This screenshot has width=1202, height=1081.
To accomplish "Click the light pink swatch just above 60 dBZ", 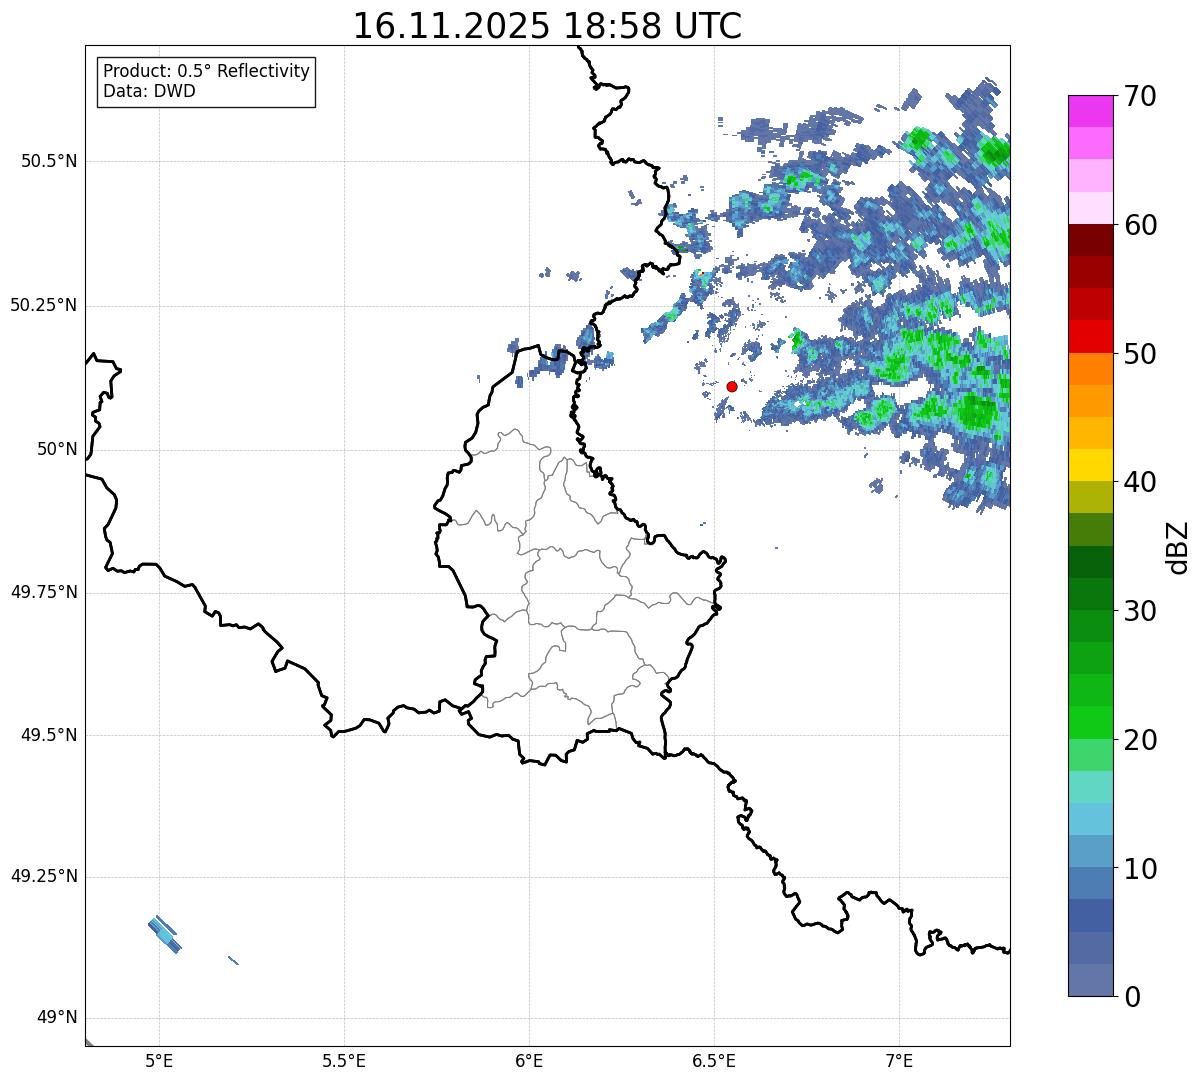I will (1091, 208).
